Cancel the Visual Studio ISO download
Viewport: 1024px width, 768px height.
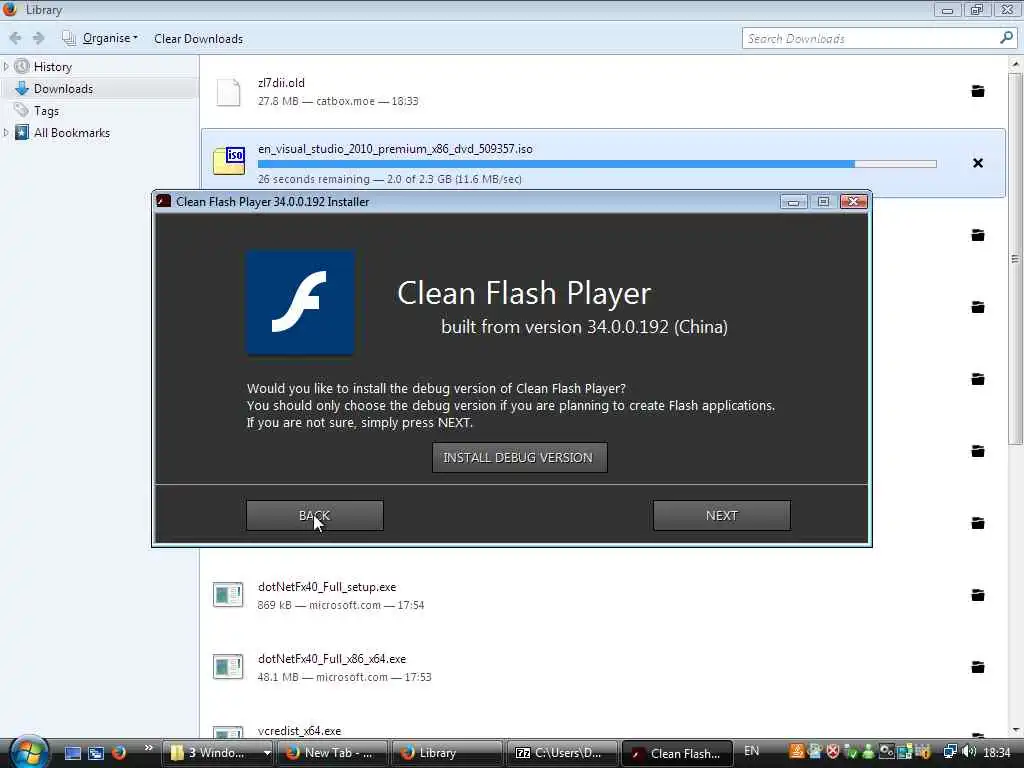pos(978,163)
